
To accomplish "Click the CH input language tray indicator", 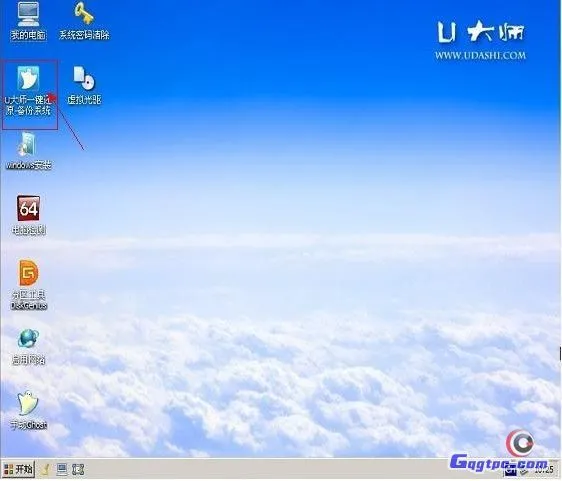I will pyautogui.click(x=510, y=471).
